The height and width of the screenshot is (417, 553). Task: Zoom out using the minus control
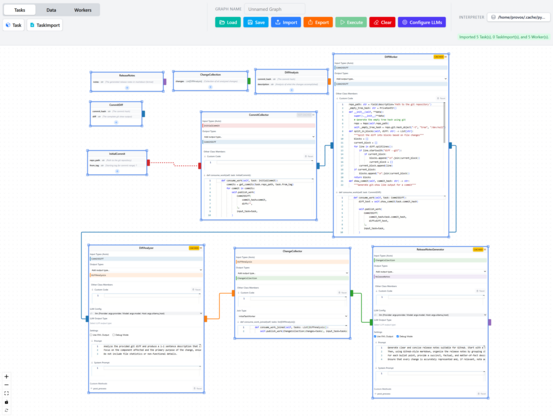pos(6,385)
